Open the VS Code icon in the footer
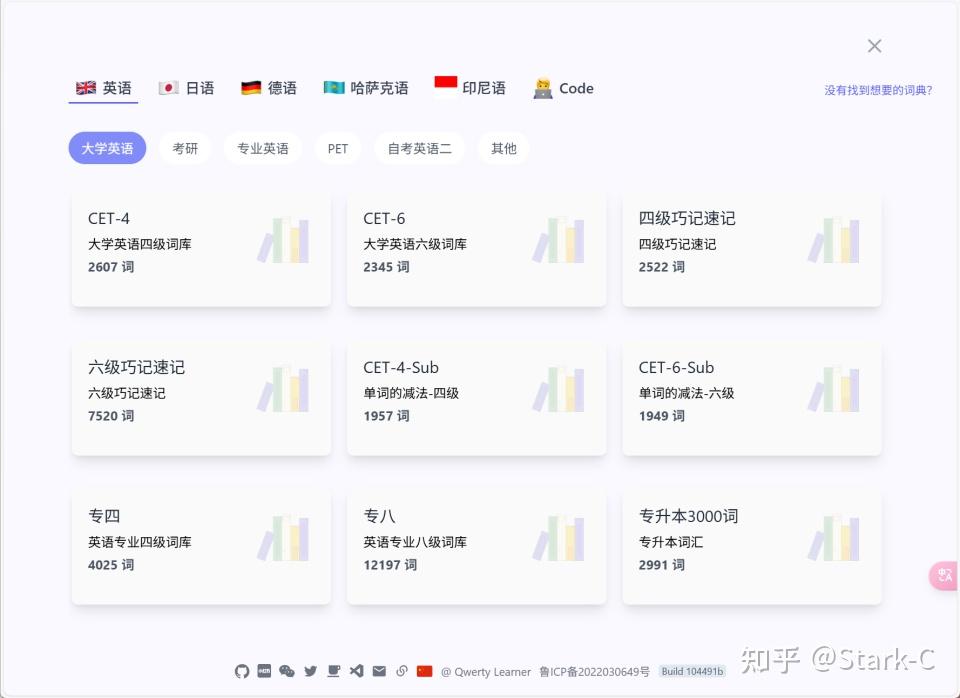Screen dimensions: 960x698 (356, 671)
